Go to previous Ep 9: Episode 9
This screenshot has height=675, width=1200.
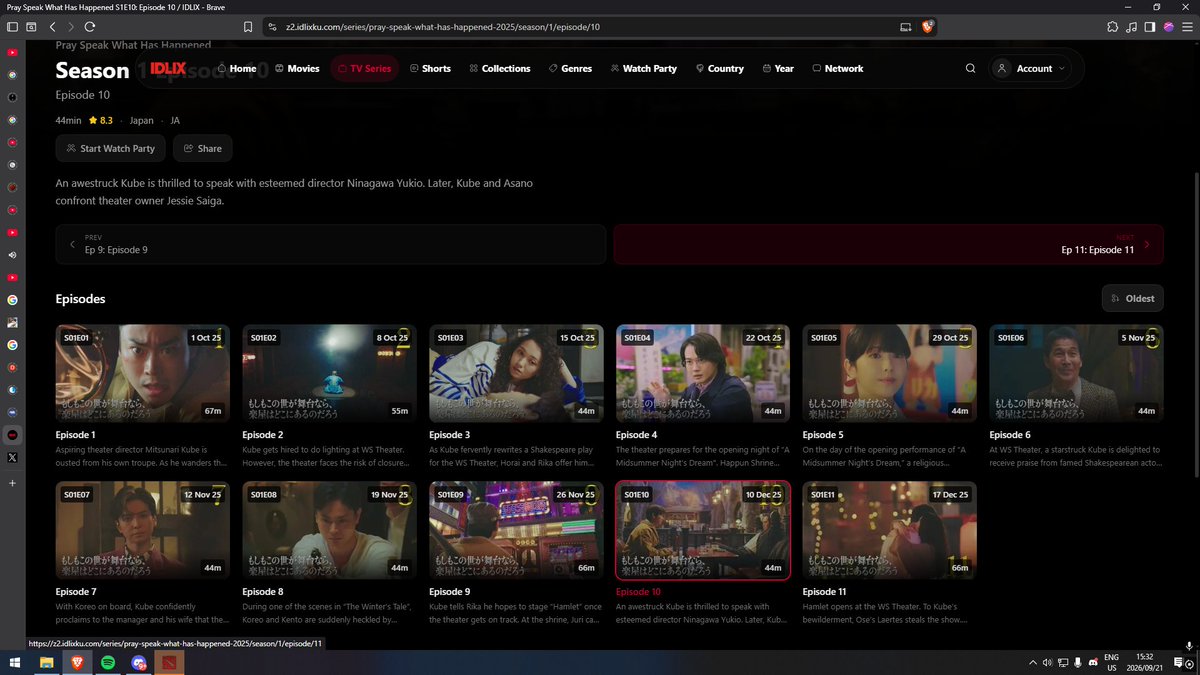[x=331, y=244]
